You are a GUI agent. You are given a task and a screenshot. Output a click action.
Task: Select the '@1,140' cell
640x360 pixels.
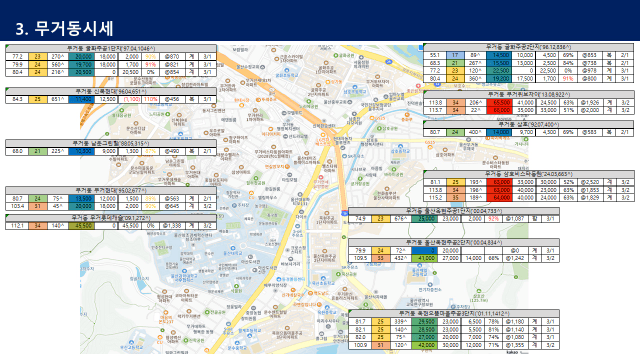coord(515,329)
